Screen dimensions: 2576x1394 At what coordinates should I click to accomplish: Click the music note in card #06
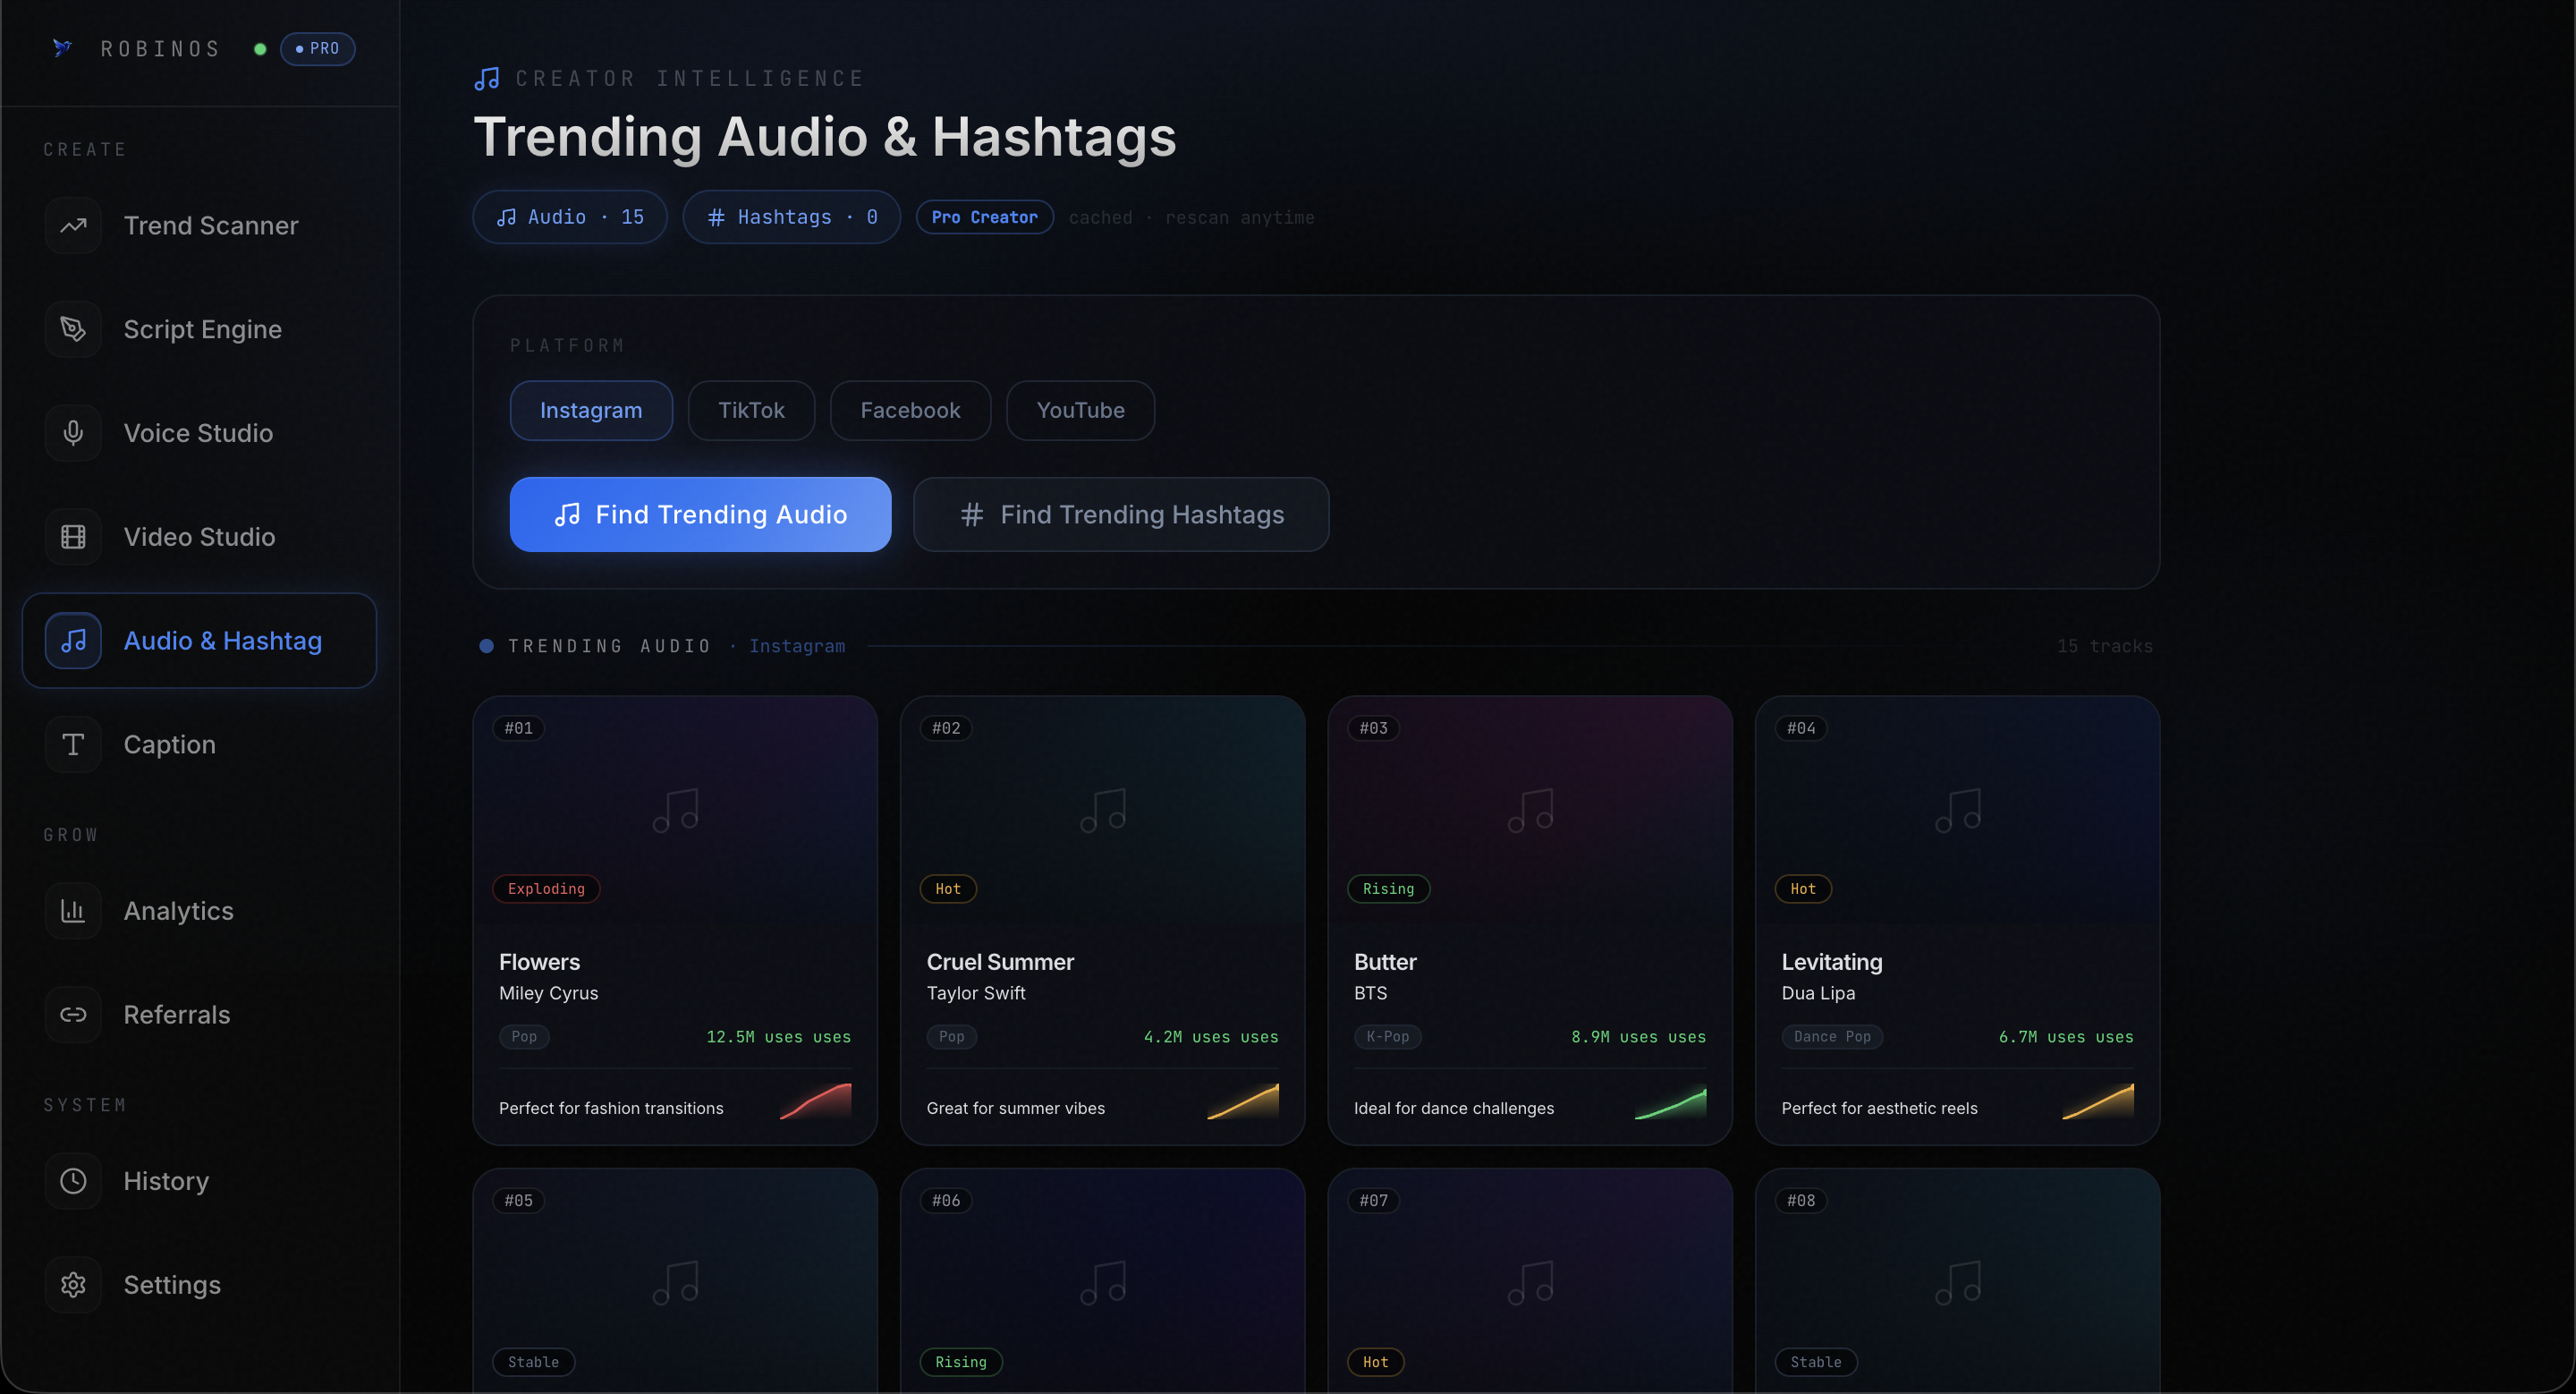(x=1103, y=1283)
